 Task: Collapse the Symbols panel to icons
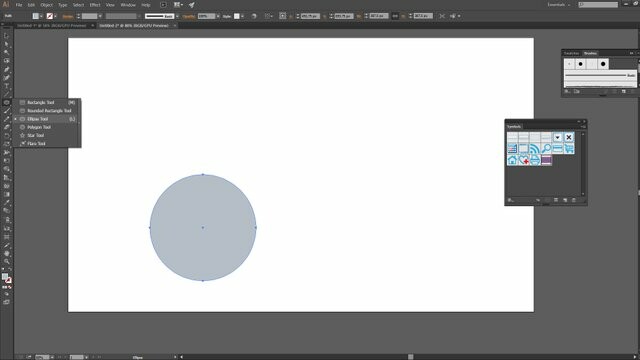[579, 121]
